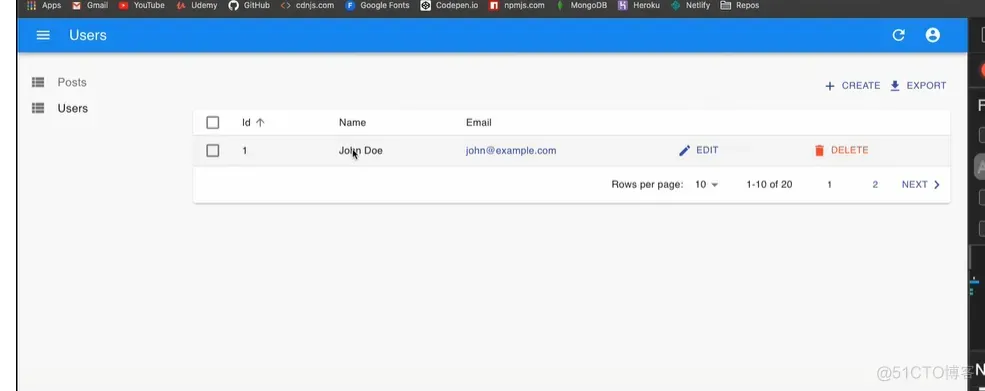Click the Users list icon in sidebar
This screenshot has width=985, height=391.
38,108
